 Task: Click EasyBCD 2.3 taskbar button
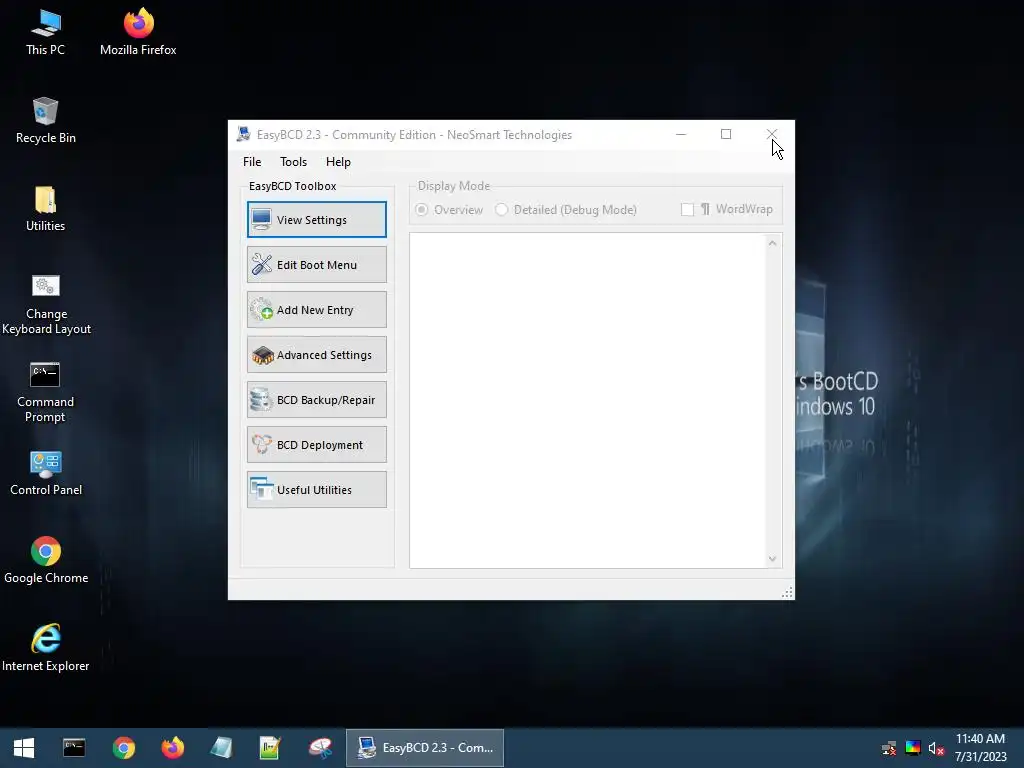click(x=425, y=748)
